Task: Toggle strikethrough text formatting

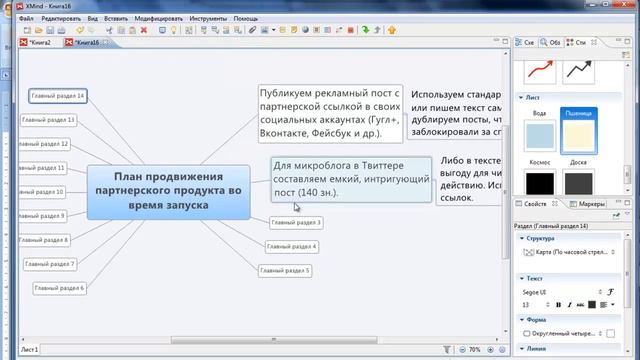Action: (x=580, y=305)
